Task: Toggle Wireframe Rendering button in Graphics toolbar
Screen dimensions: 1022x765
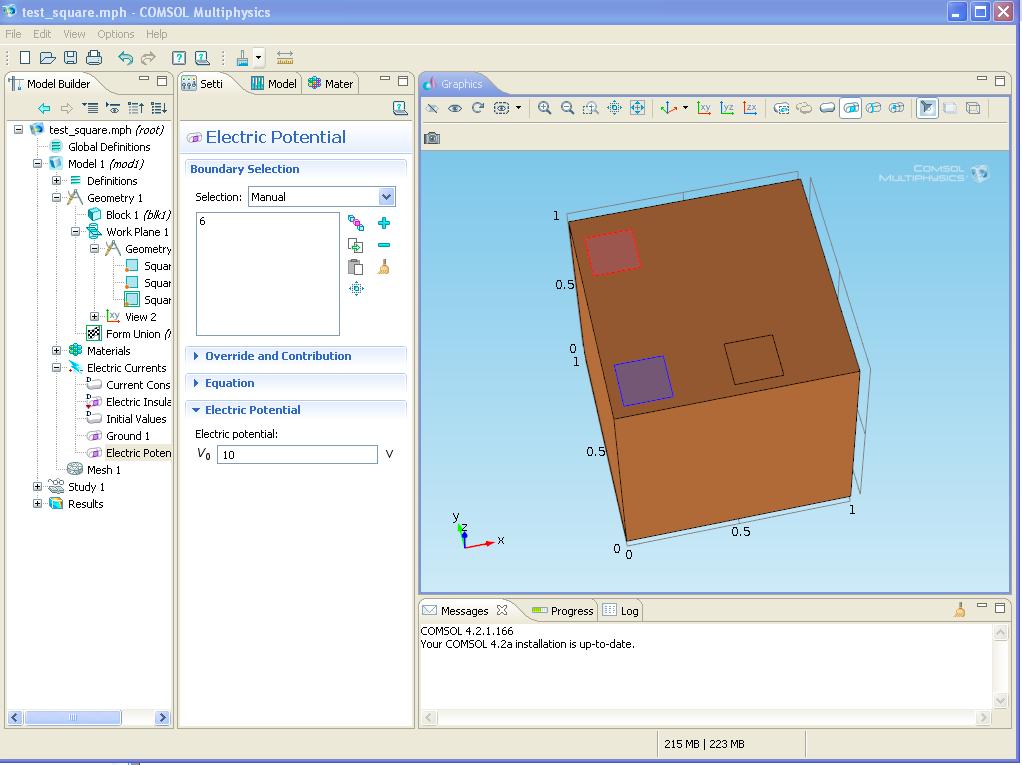Action: coord(973,108)
